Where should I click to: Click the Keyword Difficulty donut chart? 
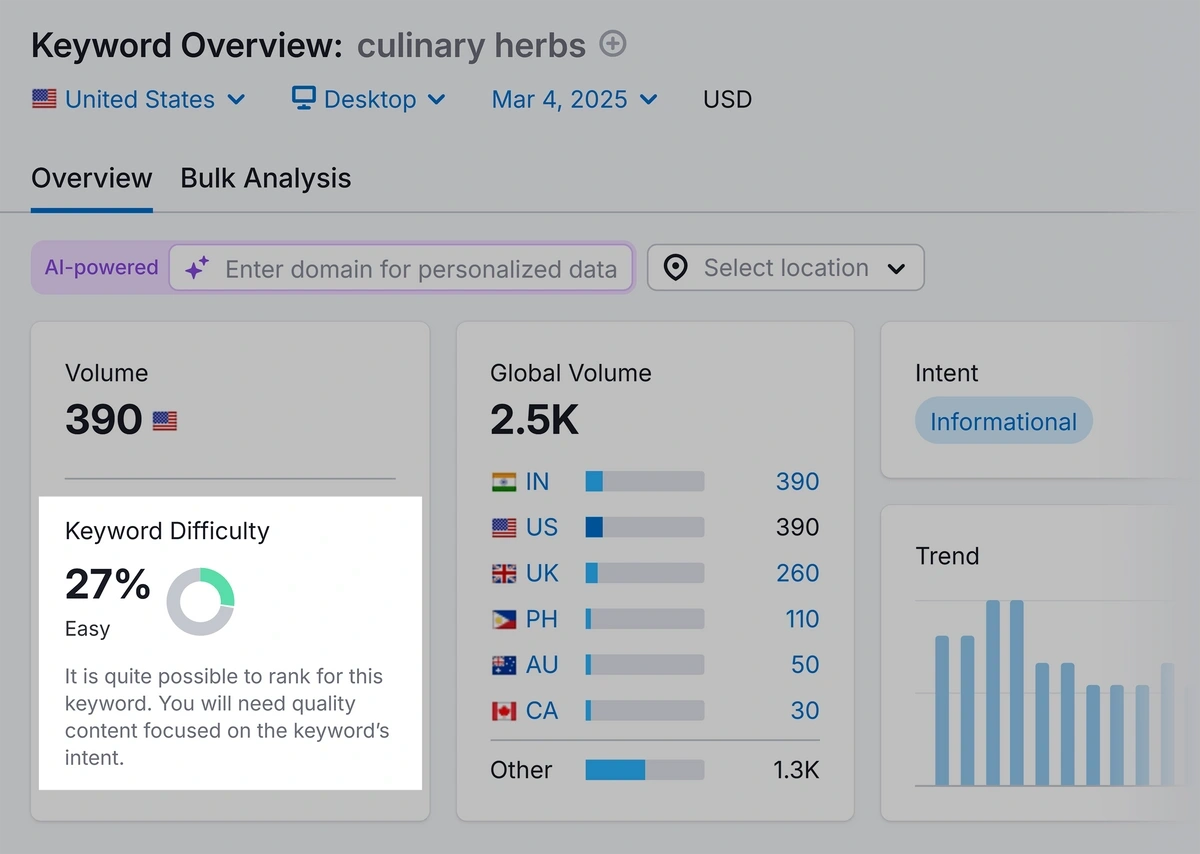[200, 601]
